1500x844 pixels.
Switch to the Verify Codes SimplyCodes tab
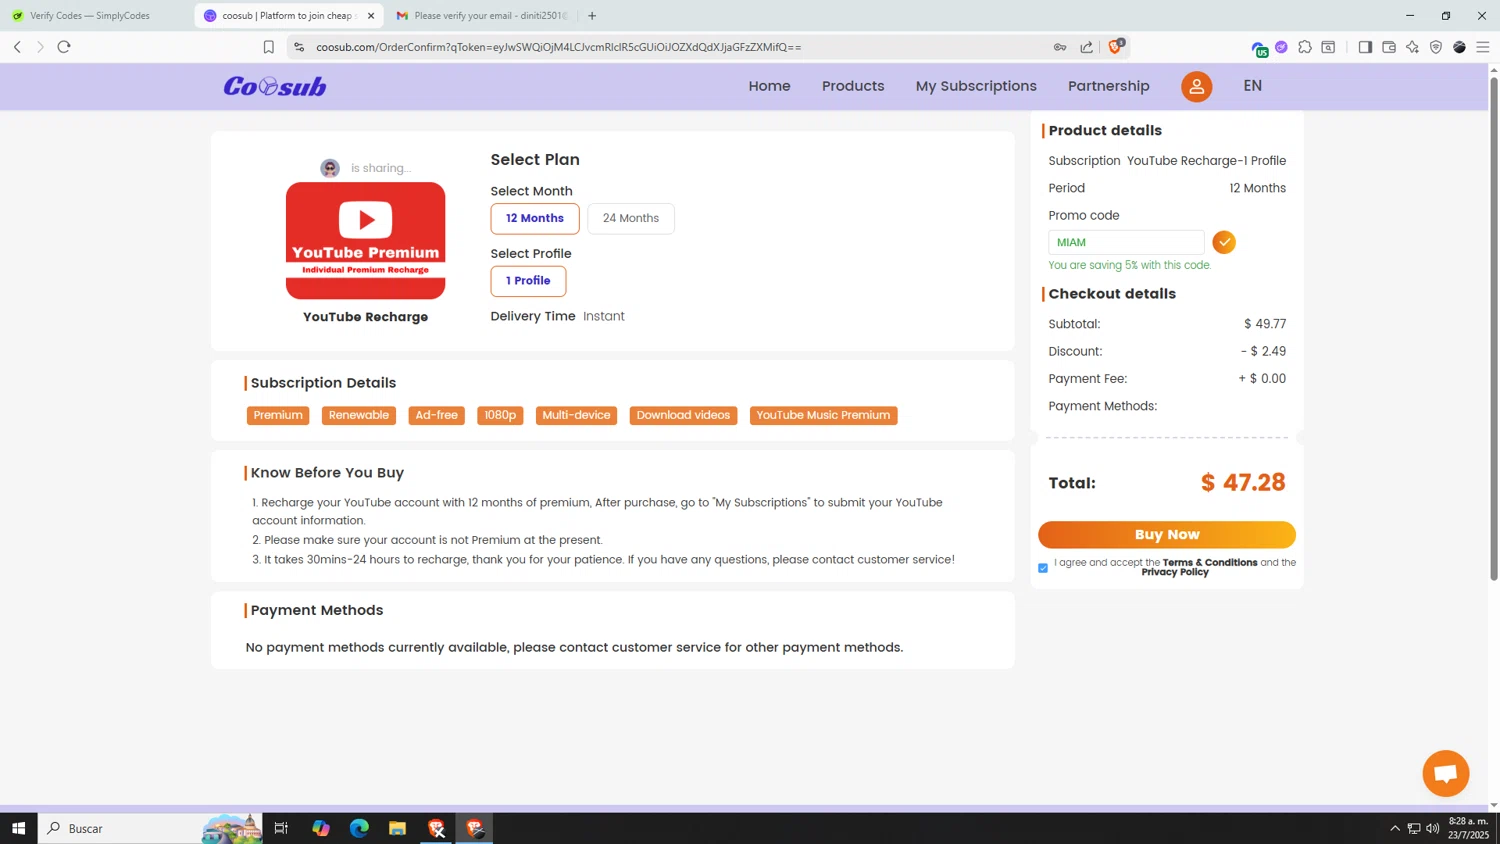pos(96,16)
